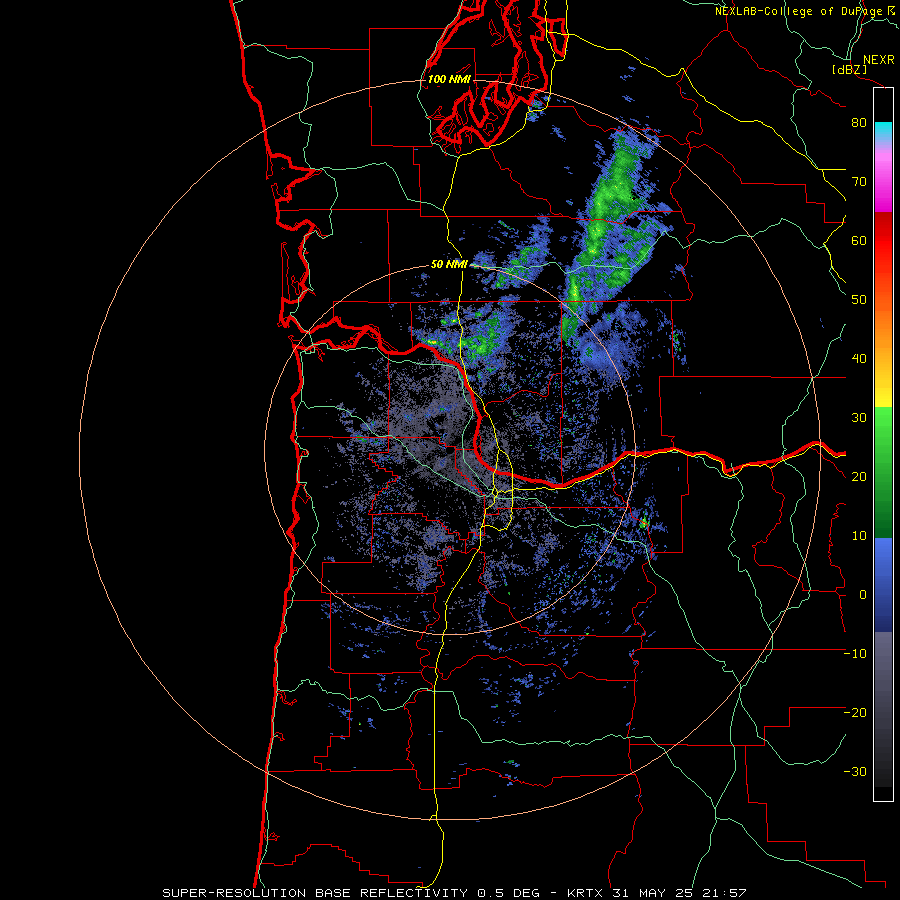The height and width of the screenshot is (900, 900).
Task: Click the 40 value on the dBZ scale
Action: pyautogui.click(x=859, y=359)
